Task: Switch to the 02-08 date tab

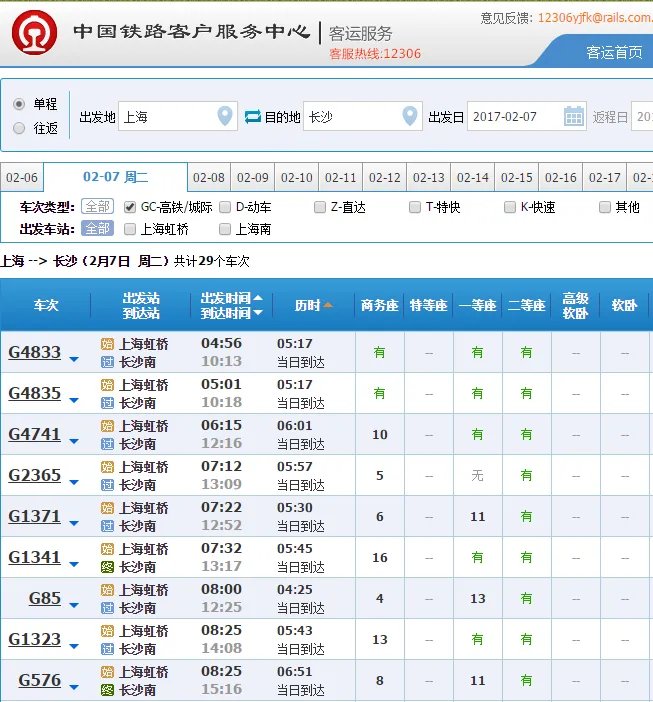Action: coord(209,177)
